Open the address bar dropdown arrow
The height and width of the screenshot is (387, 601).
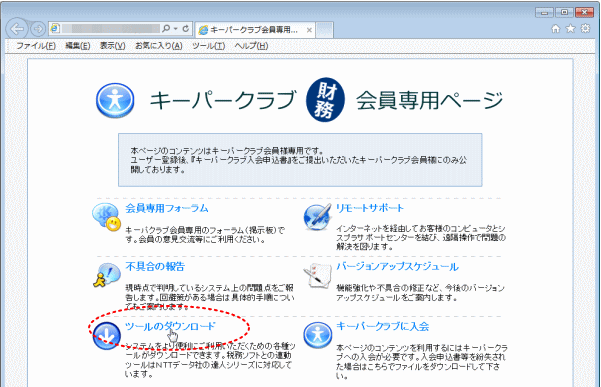tap(176, 29)
